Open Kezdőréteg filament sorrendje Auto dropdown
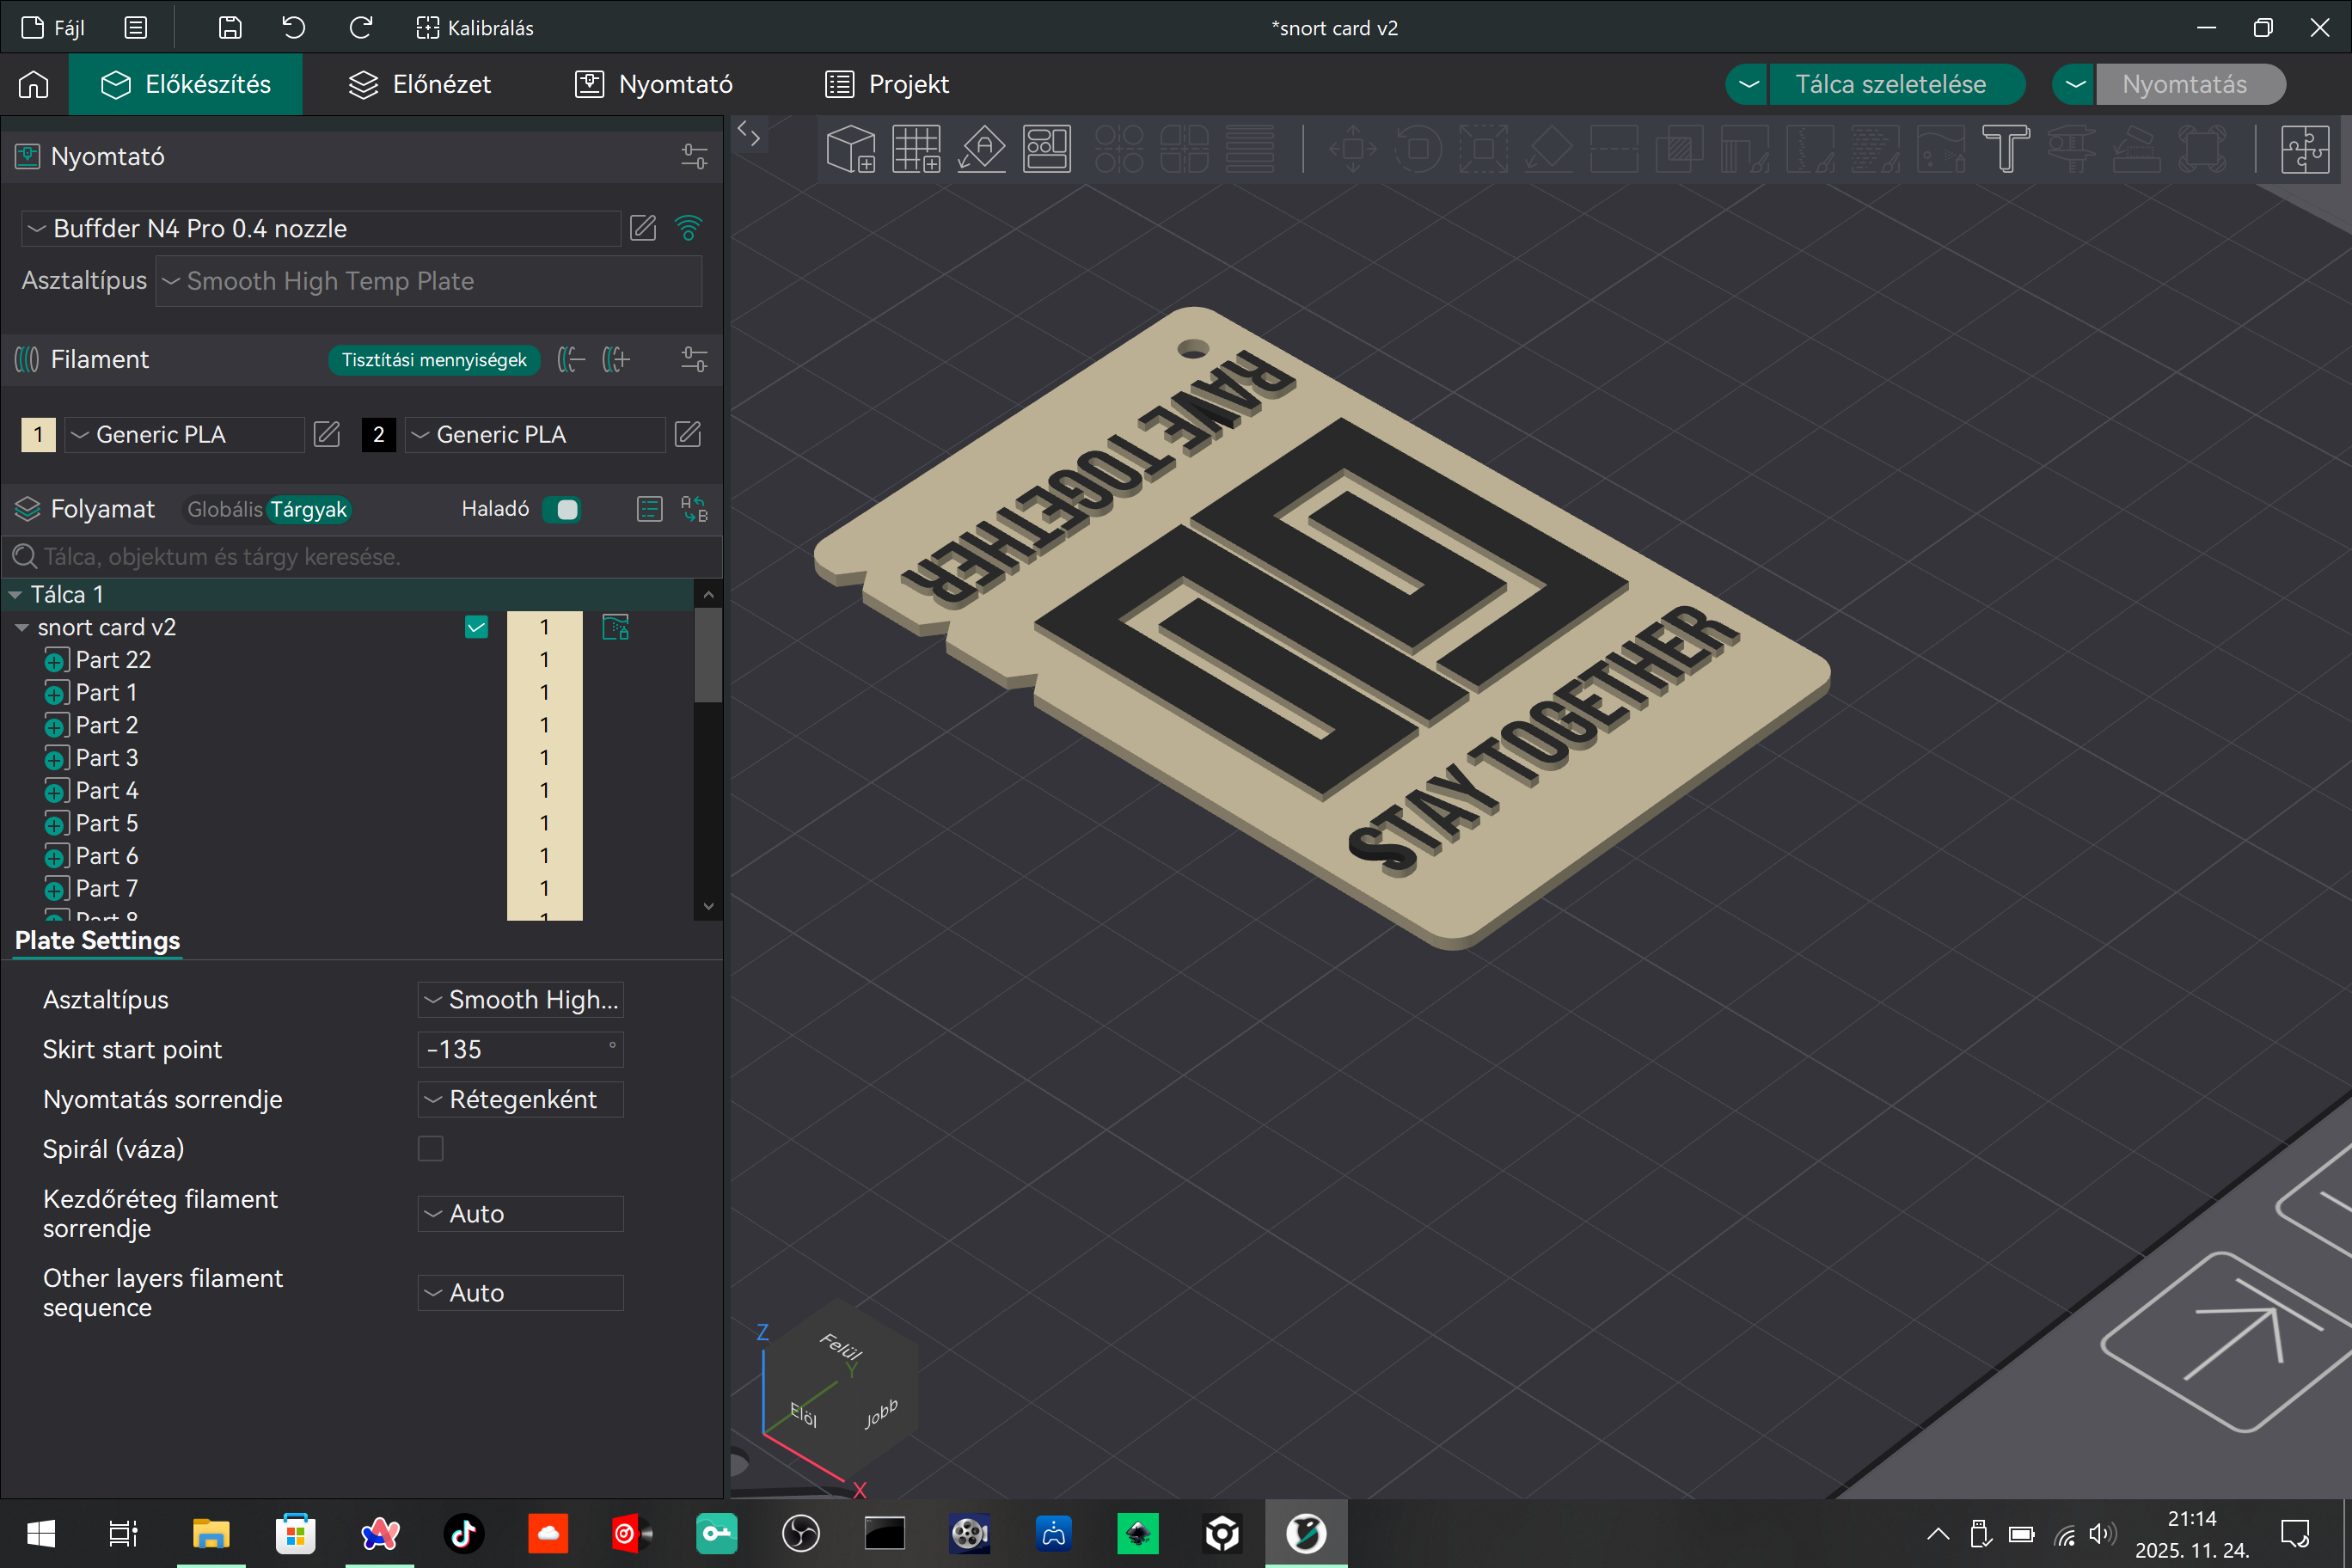 520,1213
